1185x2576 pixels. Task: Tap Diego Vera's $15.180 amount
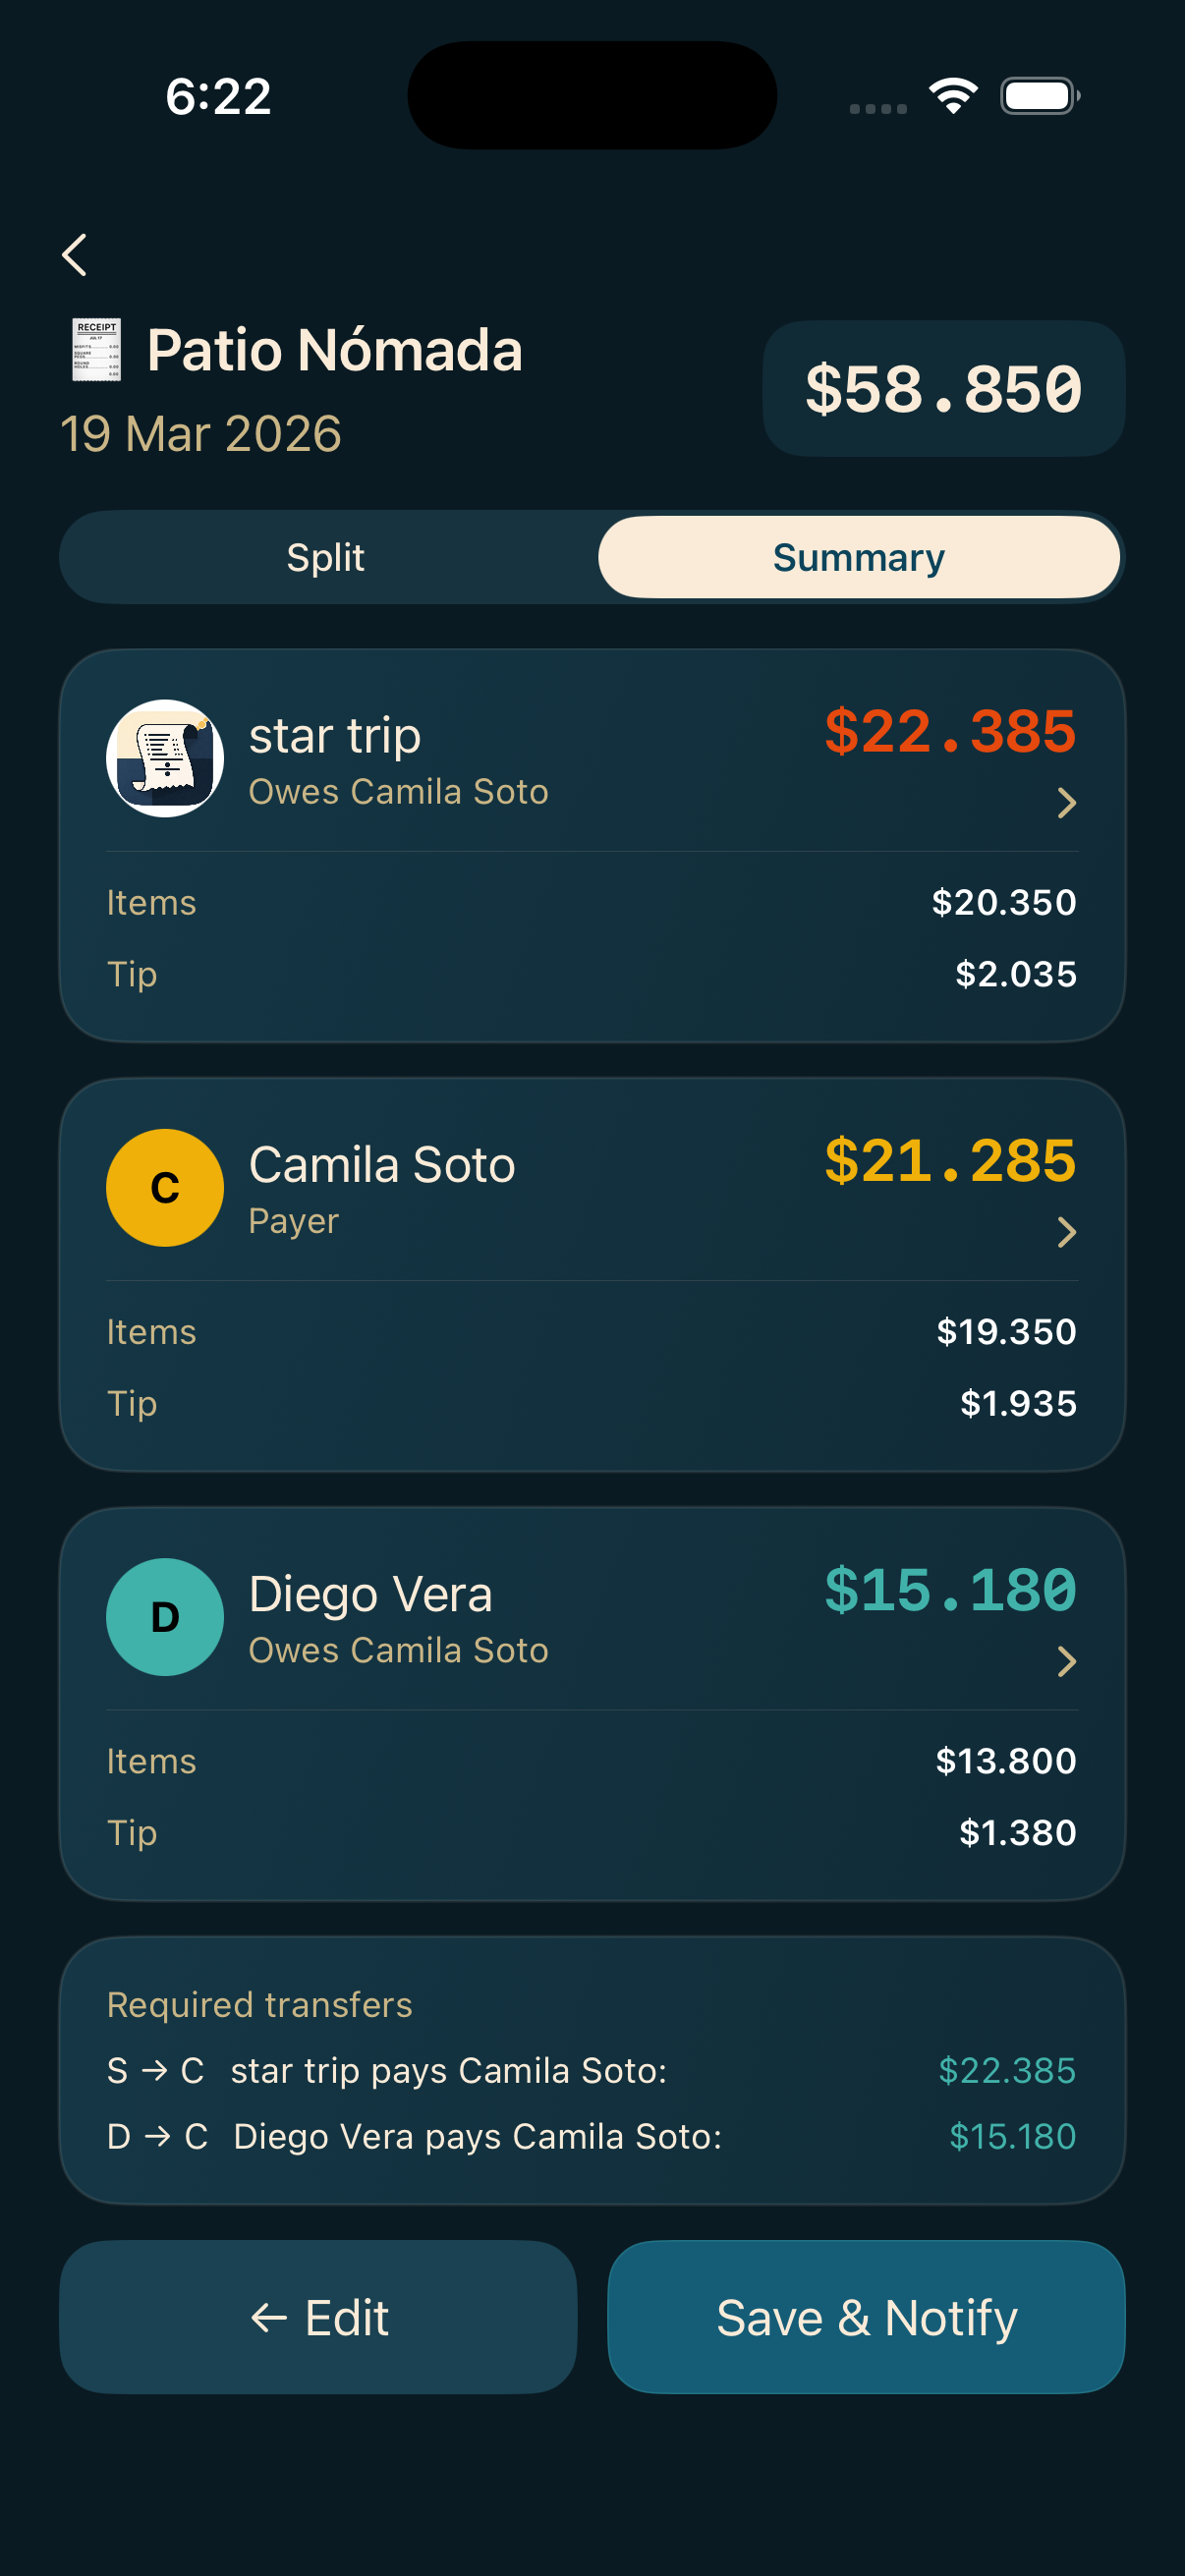pyautogui.click(x=949, y=1590)
